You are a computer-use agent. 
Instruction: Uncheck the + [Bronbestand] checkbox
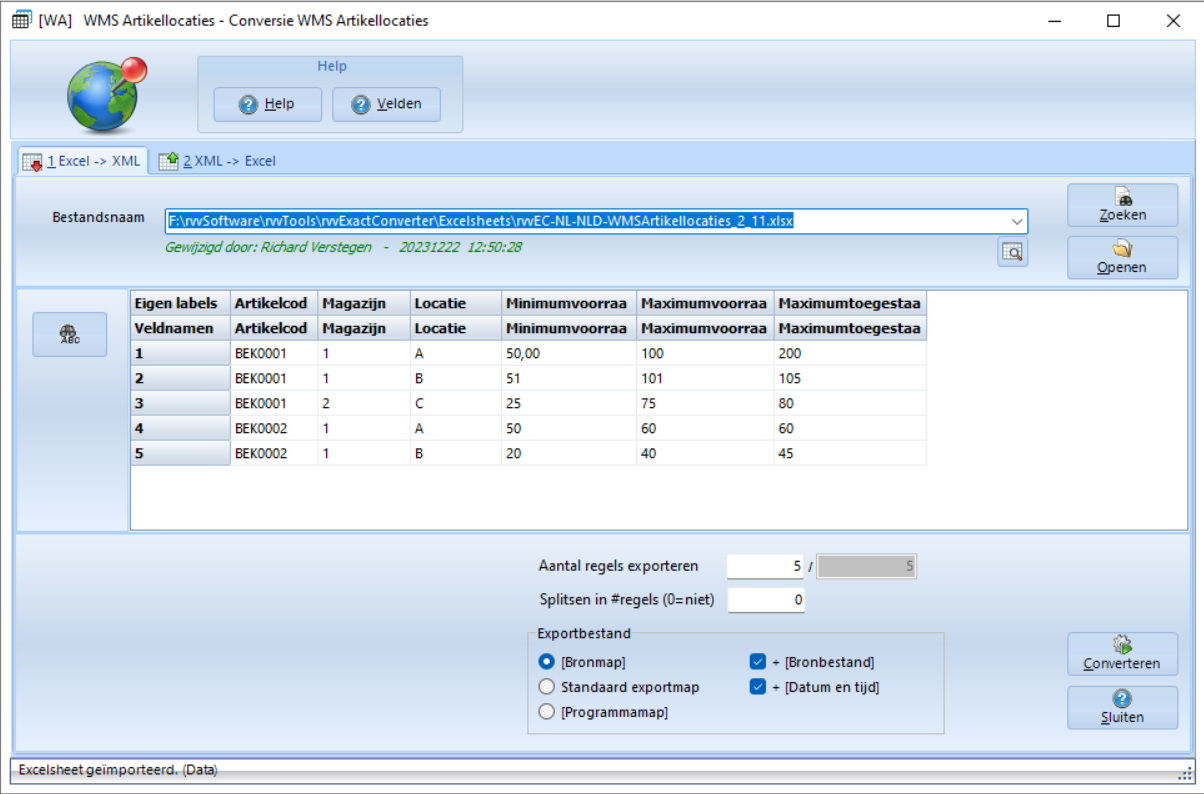point(757,661)
